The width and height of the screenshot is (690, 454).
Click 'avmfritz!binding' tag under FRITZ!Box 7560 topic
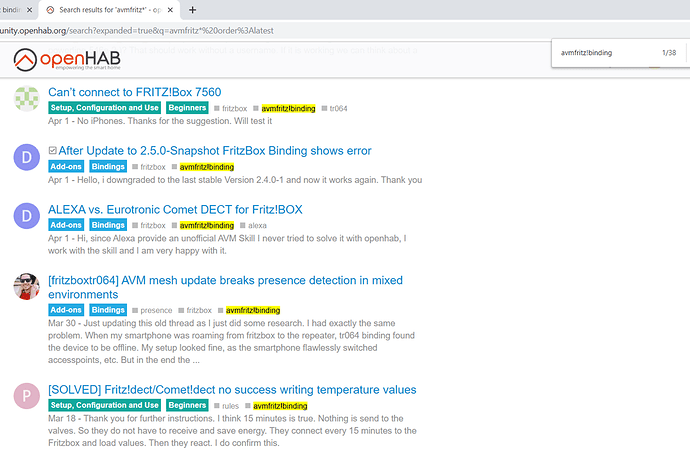(288, 109)
